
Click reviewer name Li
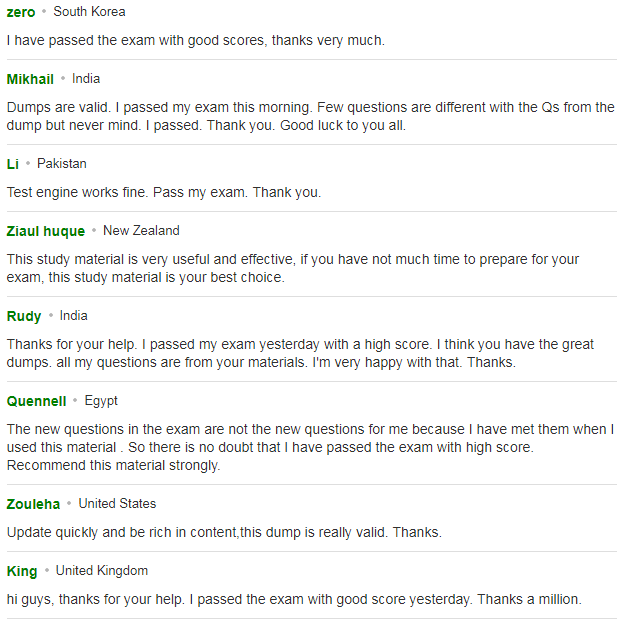[x=13, y=164]
